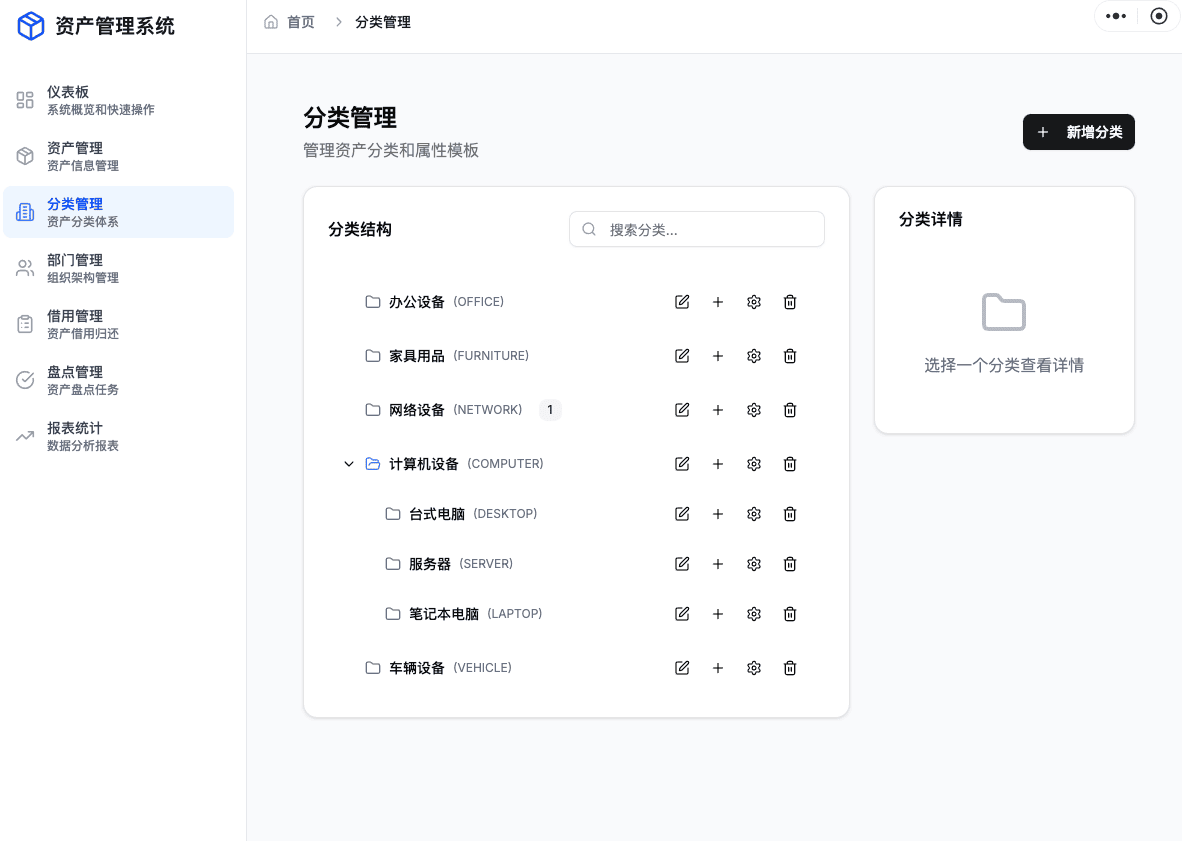Delete the 计算机设备 category
The height and width of the screenshot is (841, 1182).
click(x=790, y=464)
